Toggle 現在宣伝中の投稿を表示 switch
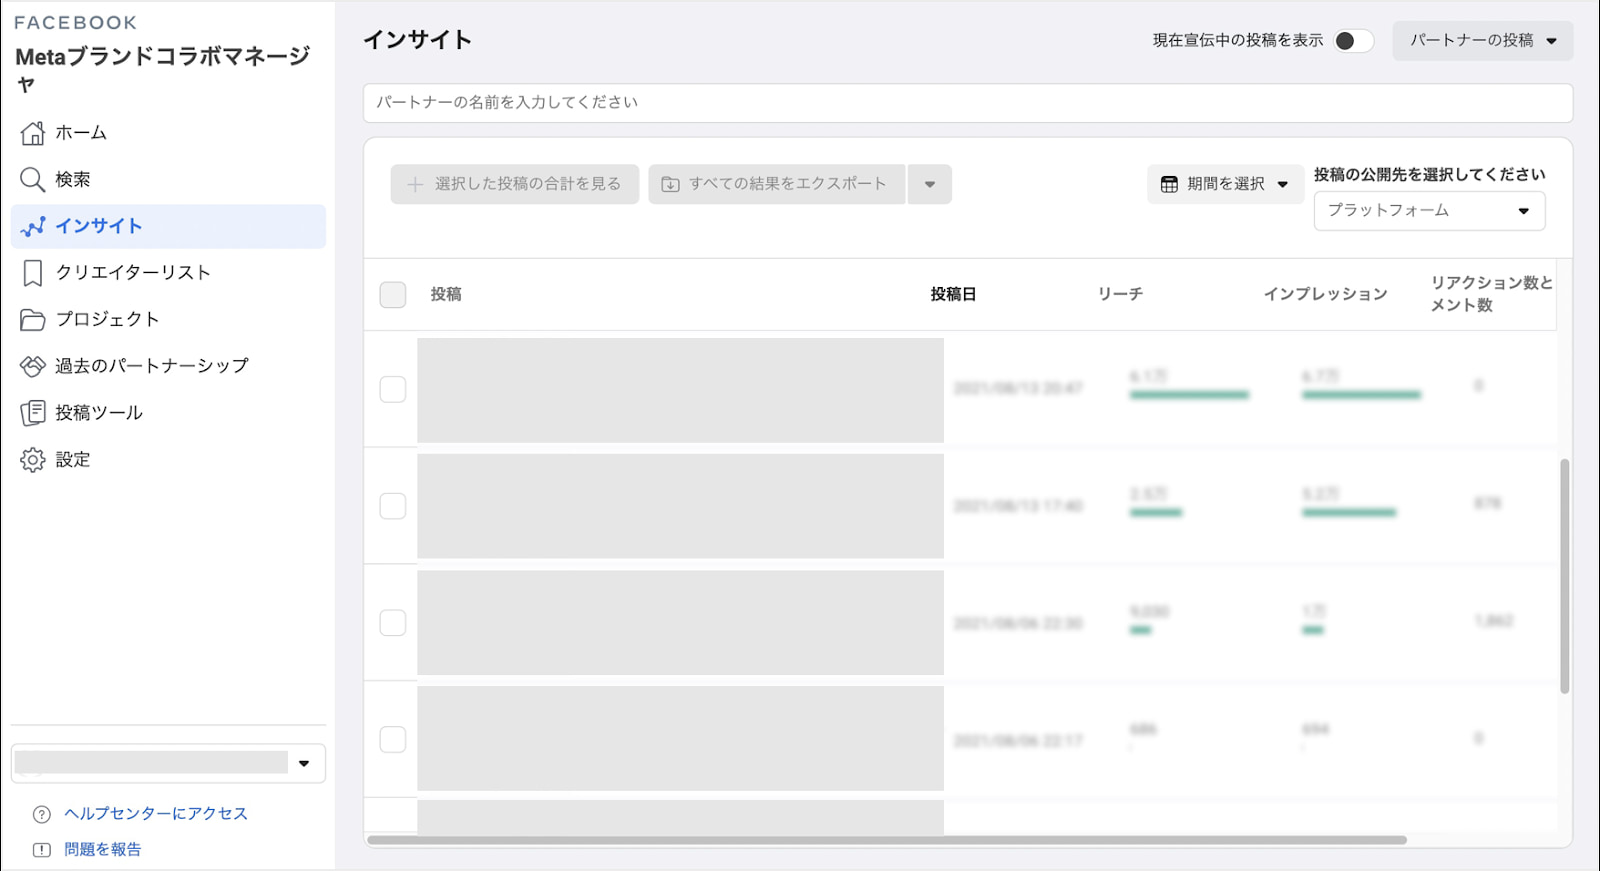The width and height of the screenshot is (1600, 871). pos(1354,40)
